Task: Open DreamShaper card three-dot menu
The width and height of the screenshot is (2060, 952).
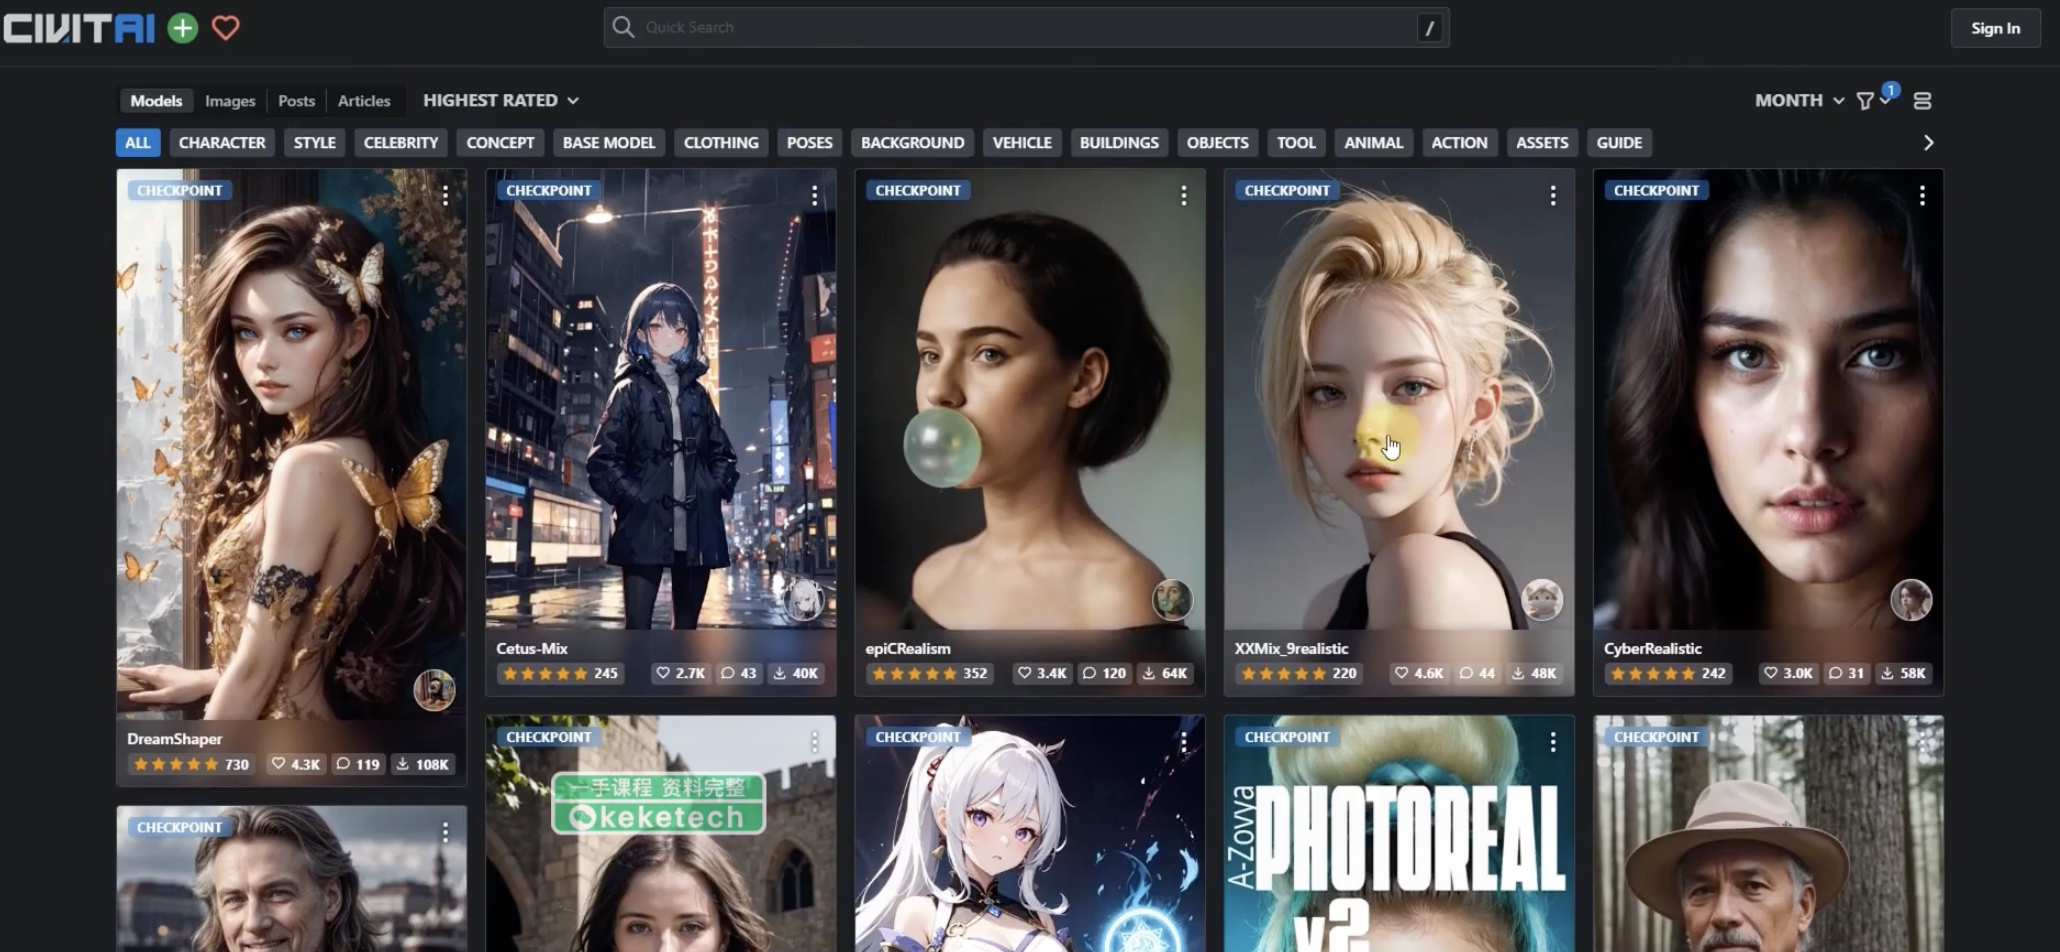Action: 445,196
